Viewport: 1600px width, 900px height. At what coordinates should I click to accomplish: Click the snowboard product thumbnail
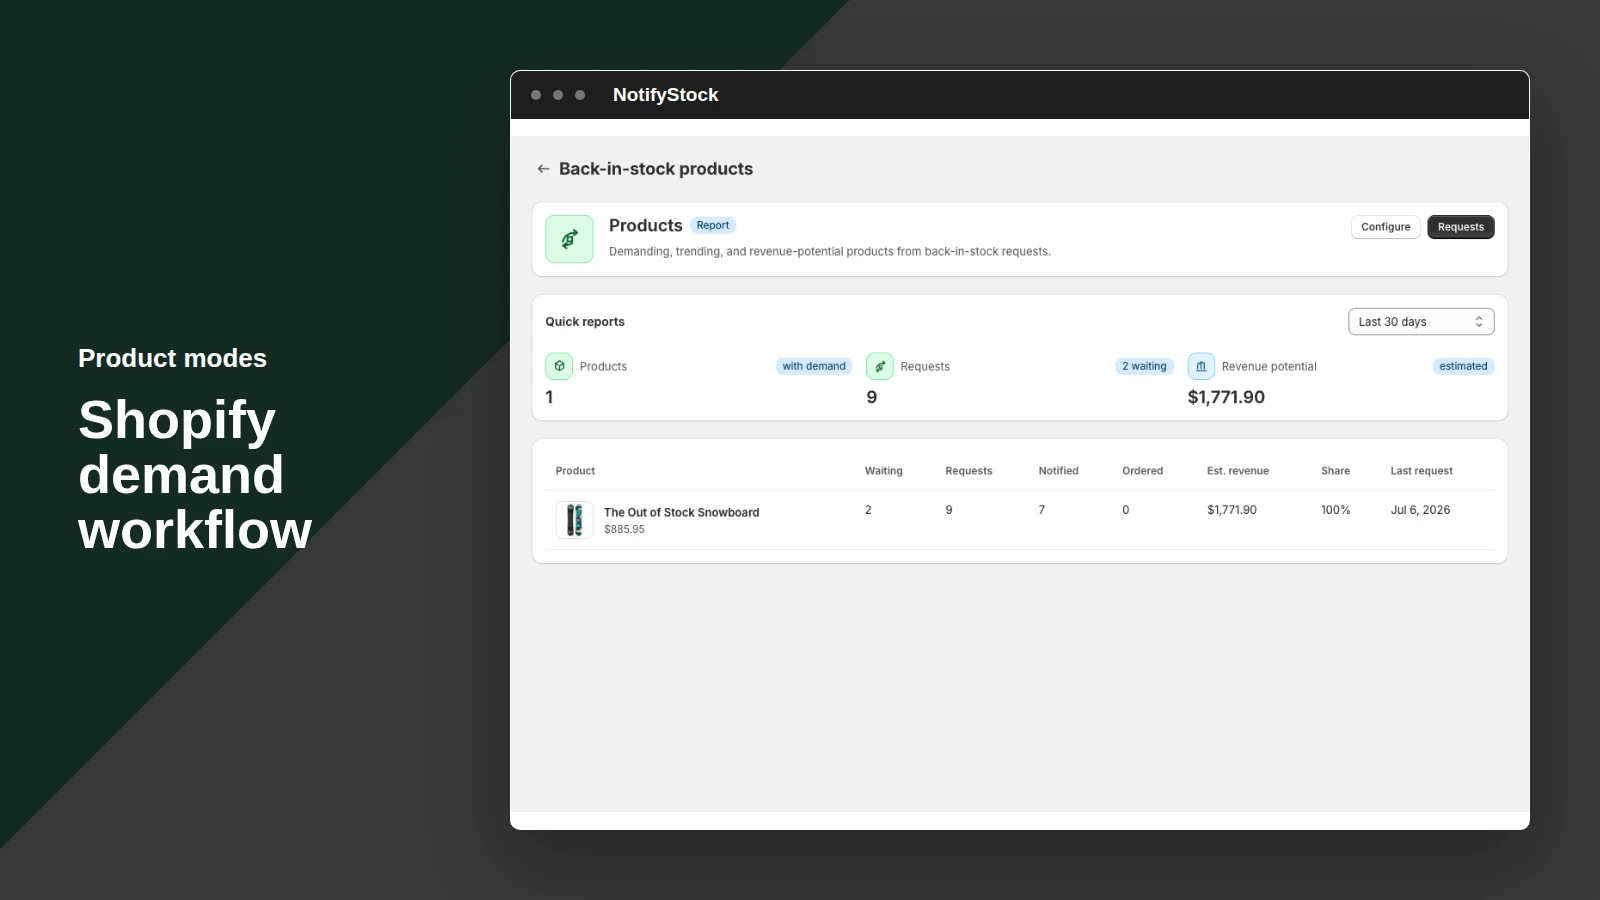574,520
